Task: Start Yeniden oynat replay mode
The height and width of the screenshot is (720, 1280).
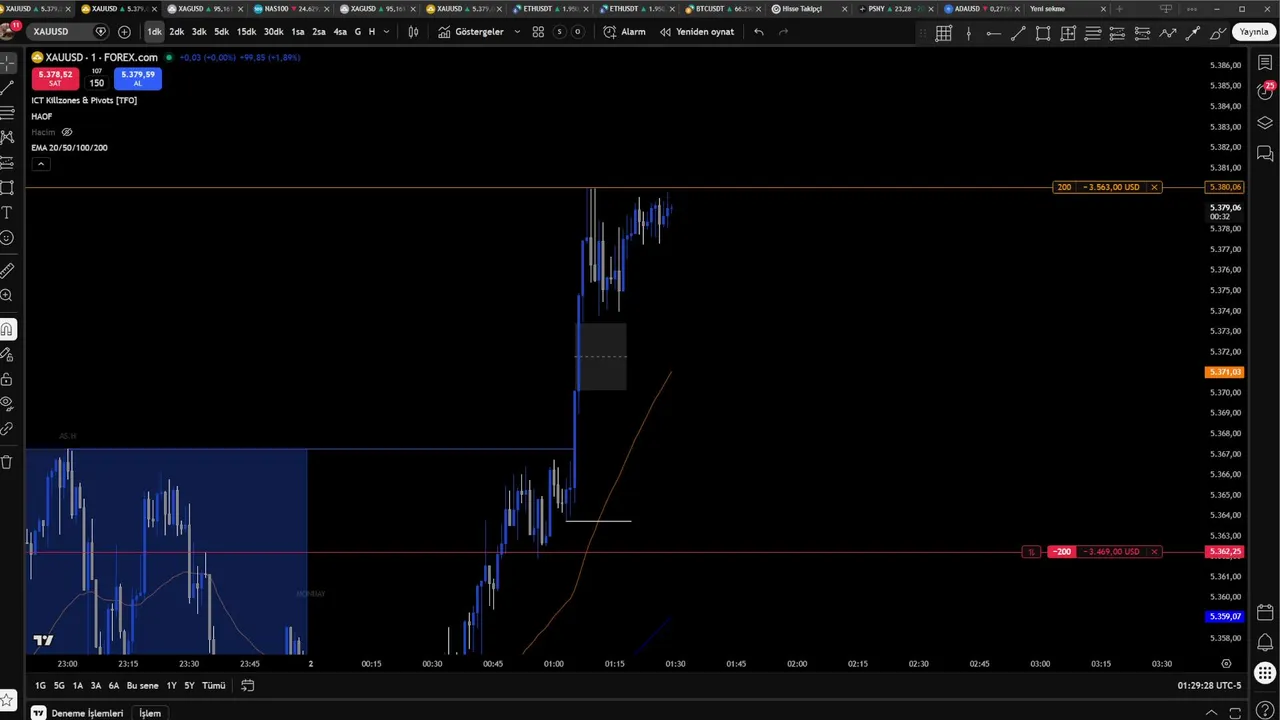Action: coord(696,32)
